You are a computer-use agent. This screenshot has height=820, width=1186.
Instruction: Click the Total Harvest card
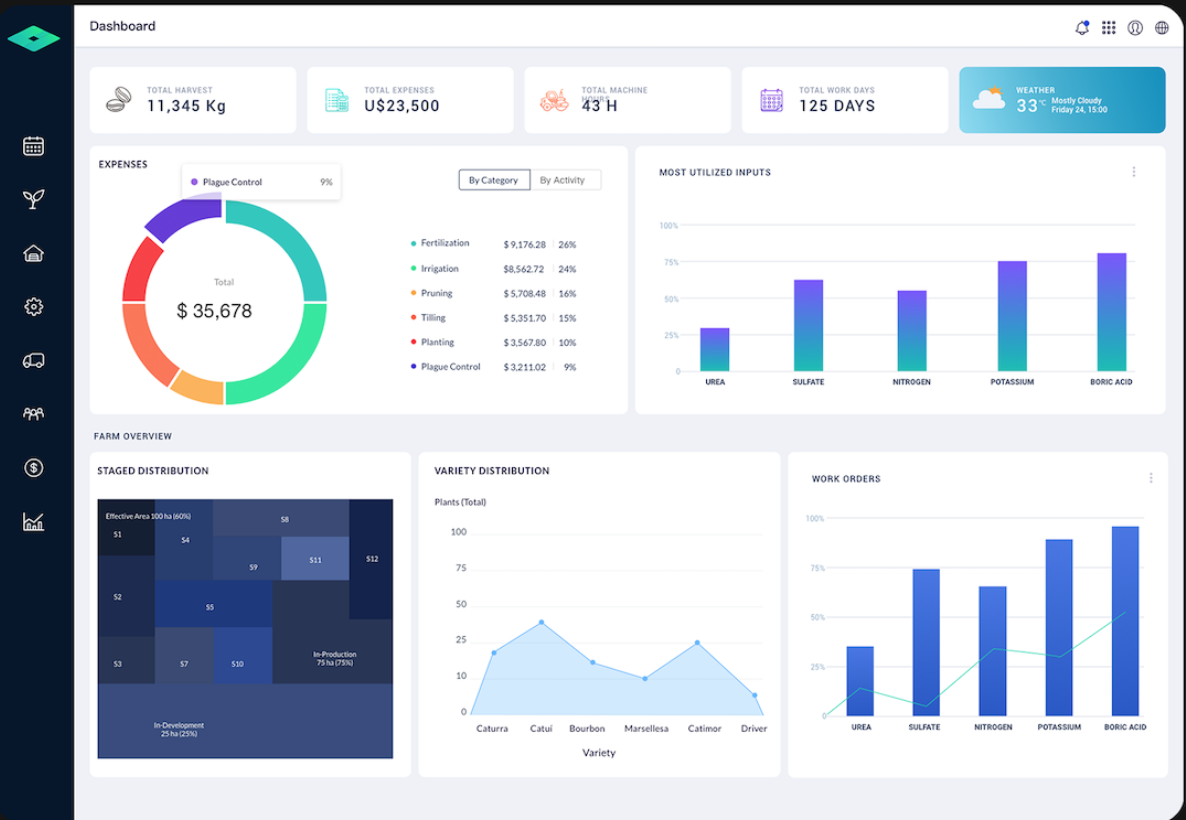point(193,100)
